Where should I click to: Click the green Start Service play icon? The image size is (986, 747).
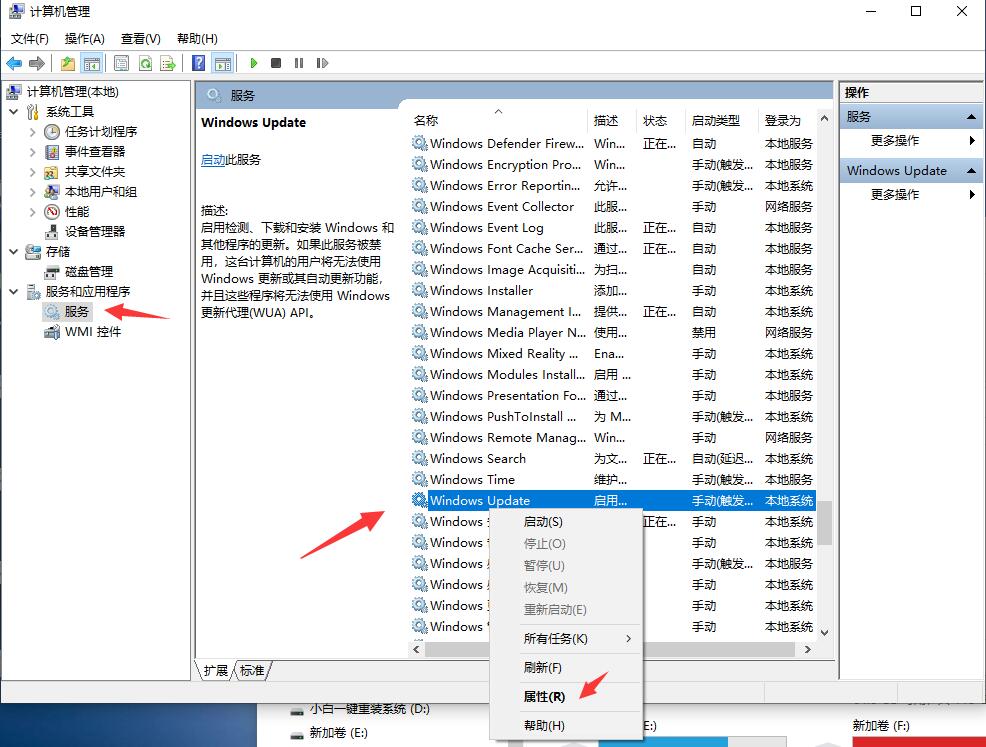(x=253, y=63)
